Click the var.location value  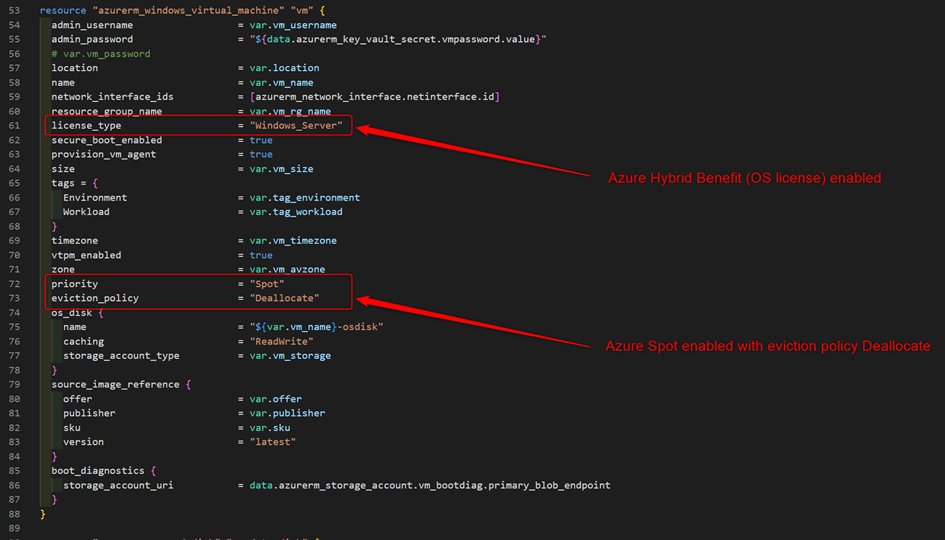[x=284, y=68]
